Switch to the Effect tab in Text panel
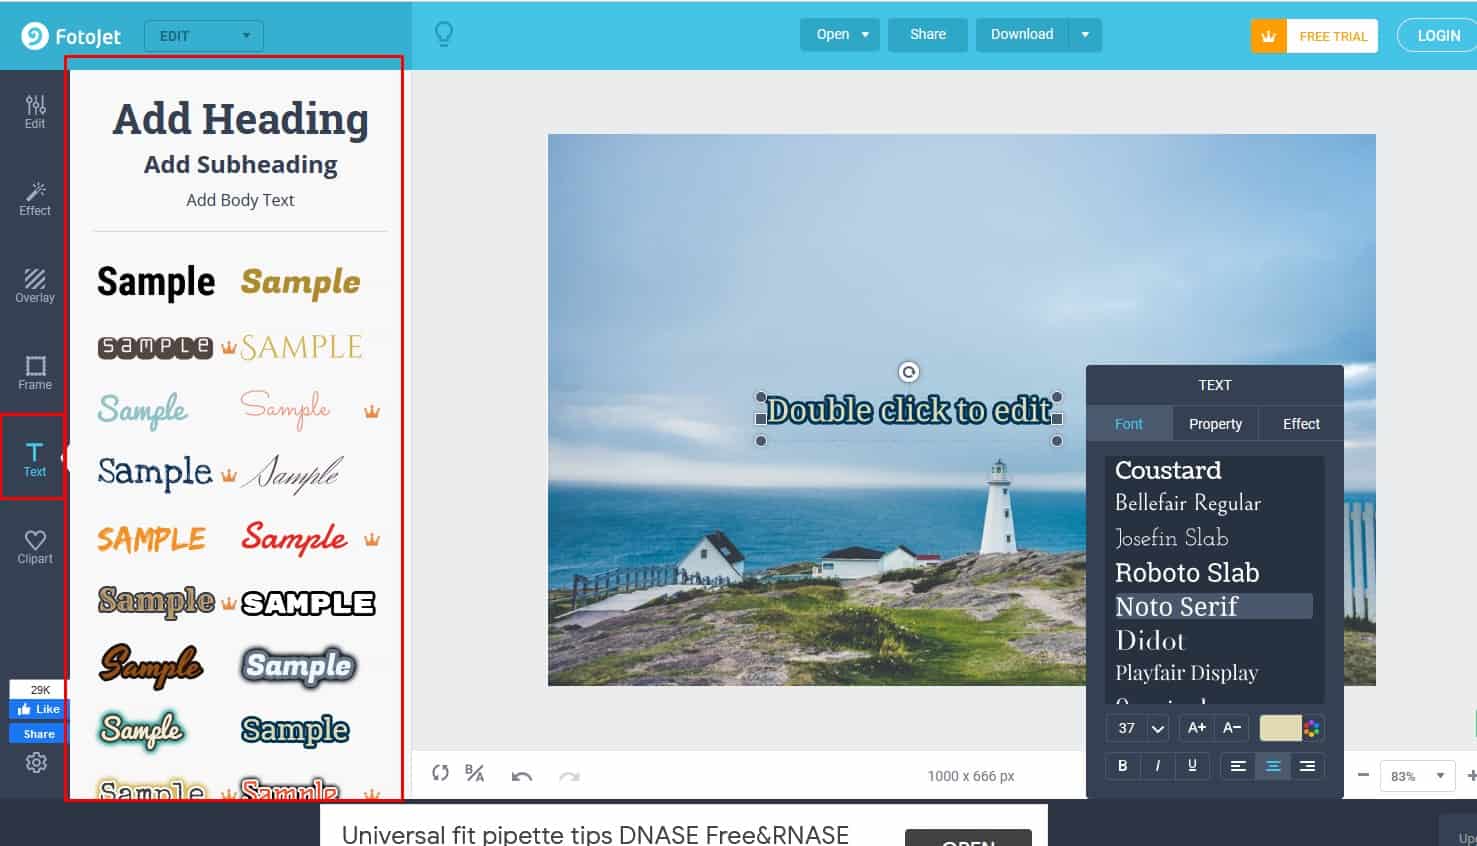The image size is (1477, 846). pyautogui.click(x=1301, y=424)
